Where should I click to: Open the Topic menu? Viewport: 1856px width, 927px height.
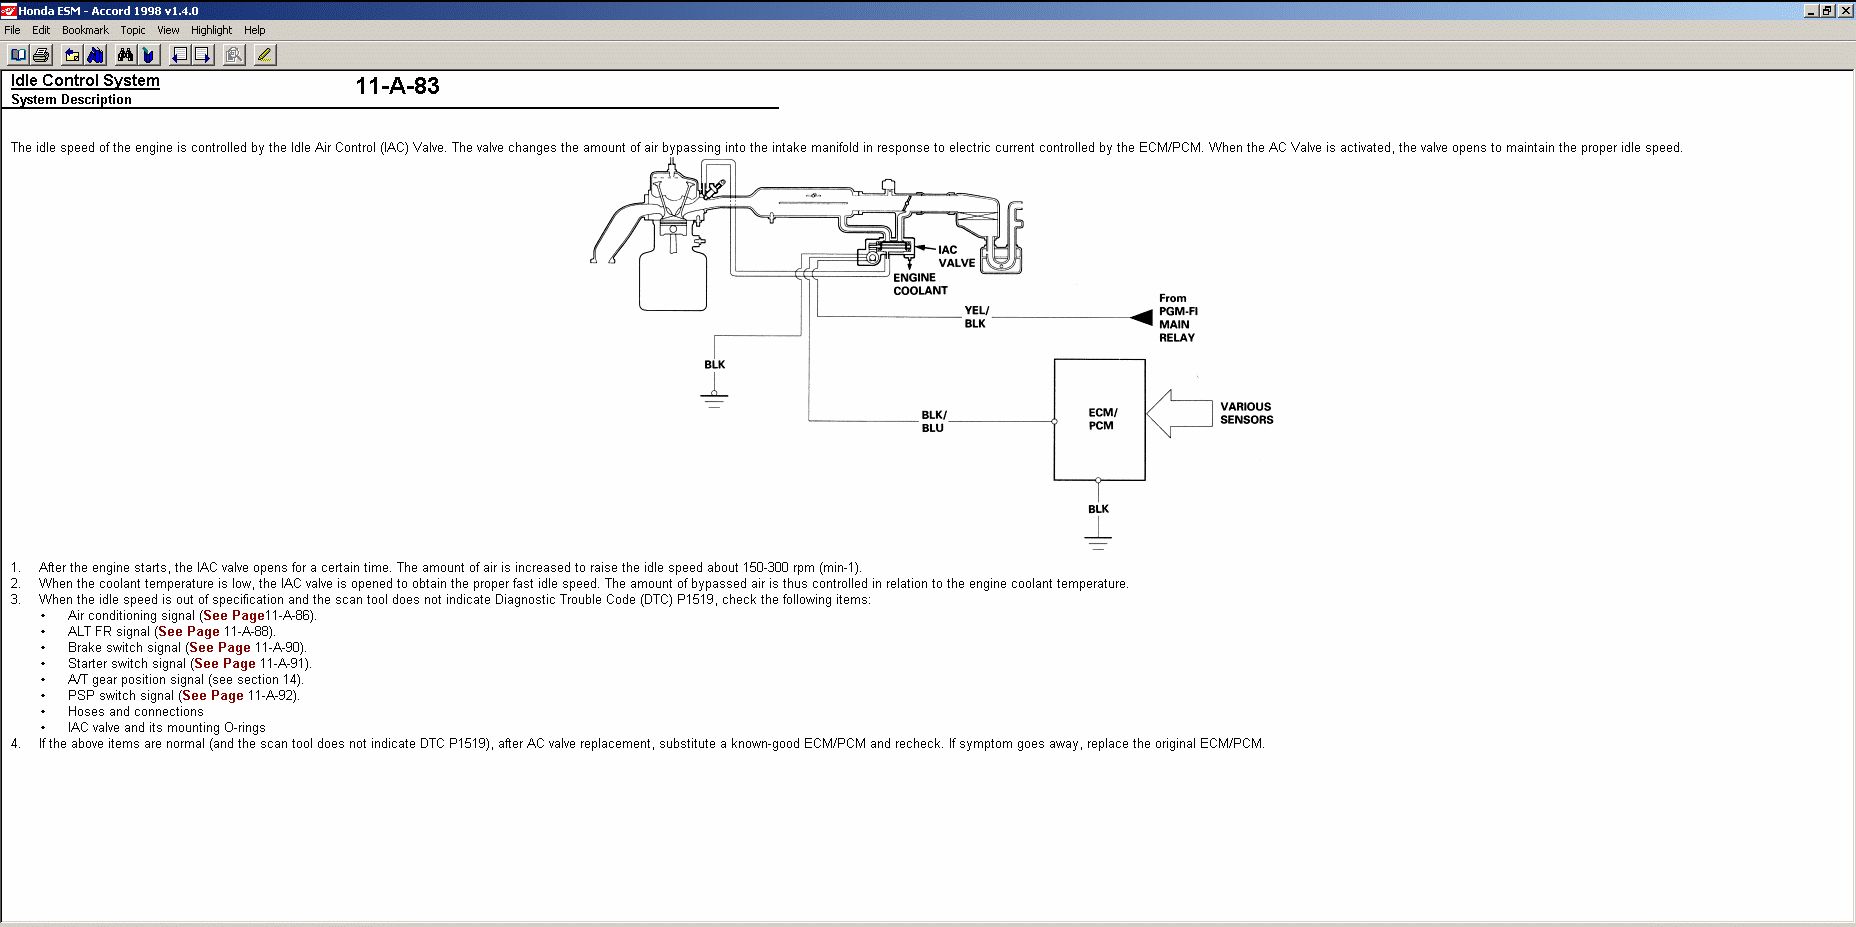click(133, 30)
